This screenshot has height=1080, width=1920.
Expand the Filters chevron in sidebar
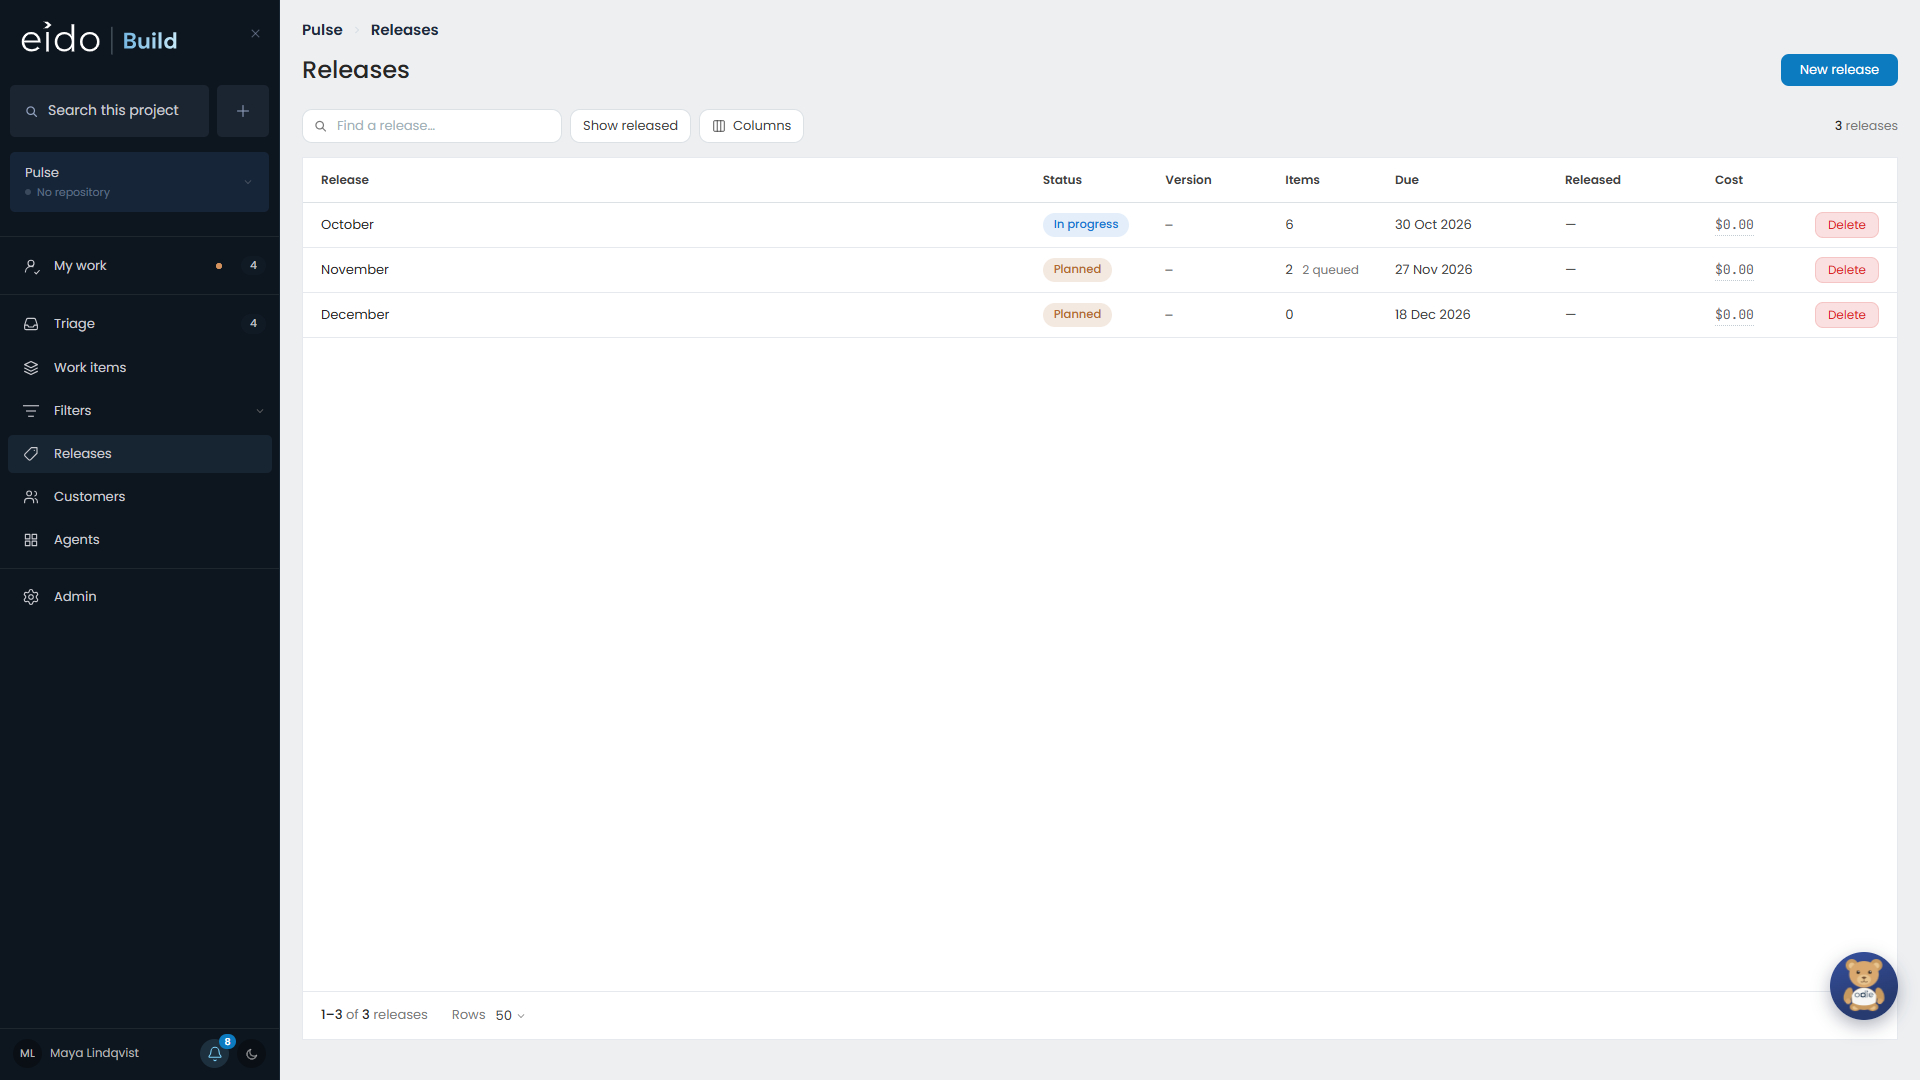point(260,411)
